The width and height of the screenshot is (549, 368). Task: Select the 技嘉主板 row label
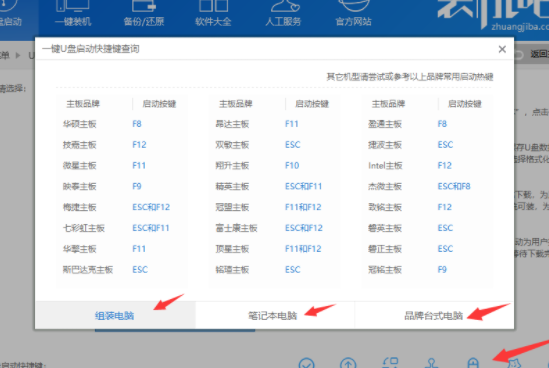point(79,145)
